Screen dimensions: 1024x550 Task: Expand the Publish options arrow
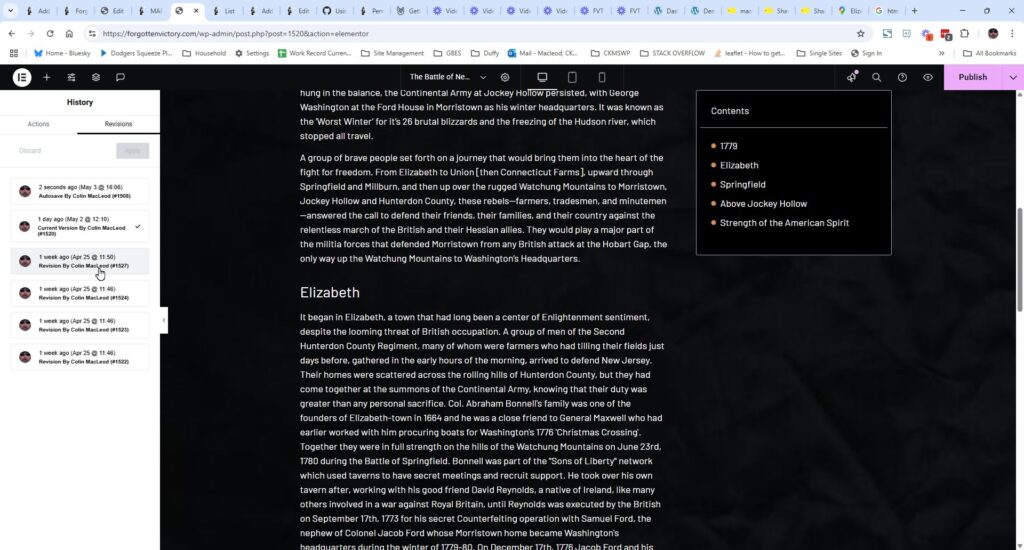(1013, 77)
